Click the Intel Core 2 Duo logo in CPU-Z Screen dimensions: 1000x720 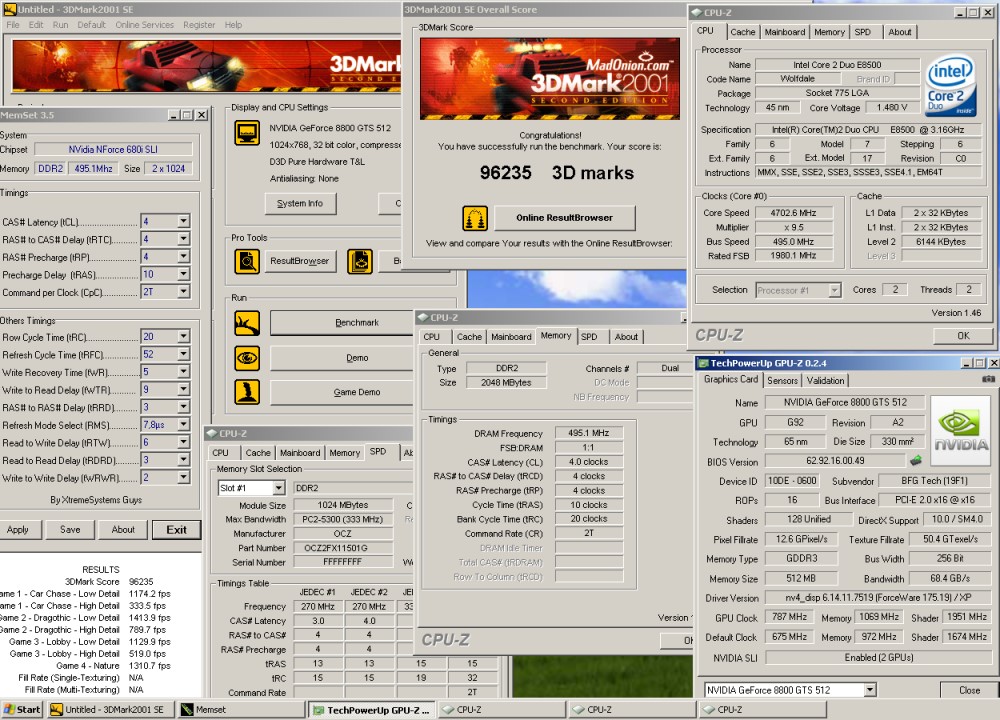tap(951, 85)
